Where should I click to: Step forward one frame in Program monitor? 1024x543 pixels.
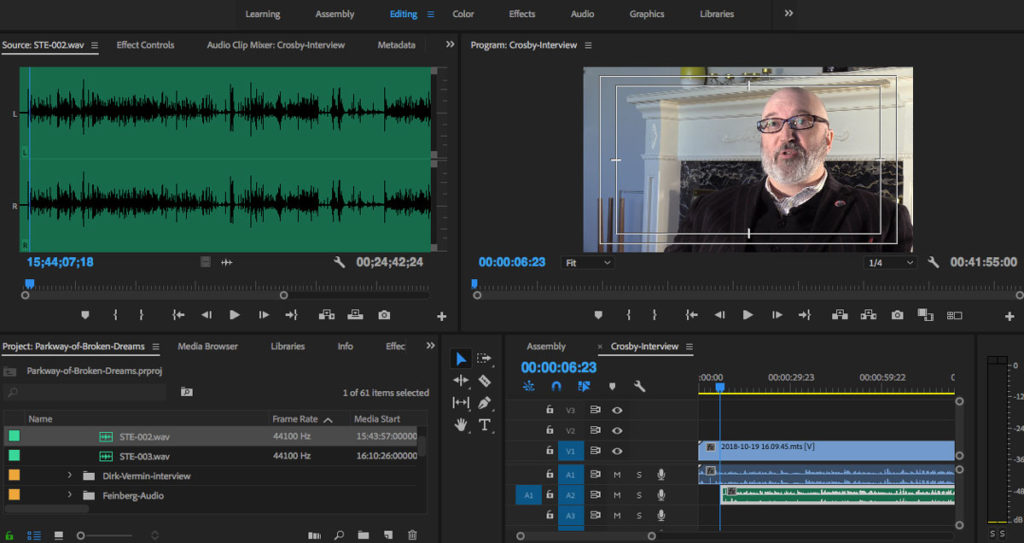[776, 315]
